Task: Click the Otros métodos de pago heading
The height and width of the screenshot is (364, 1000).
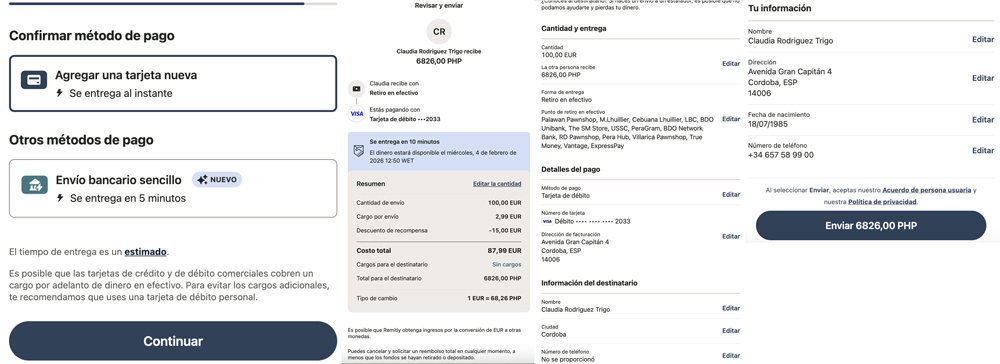Action: pyautogui.click(x=81, y=140)
